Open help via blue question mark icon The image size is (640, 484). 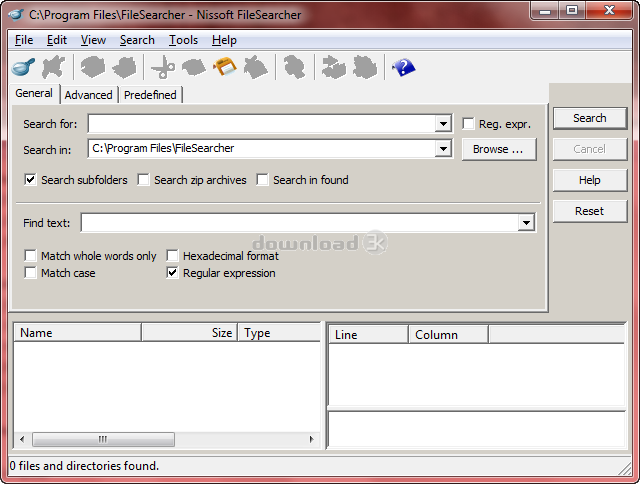pyautogui.click(x=404, y=68)
